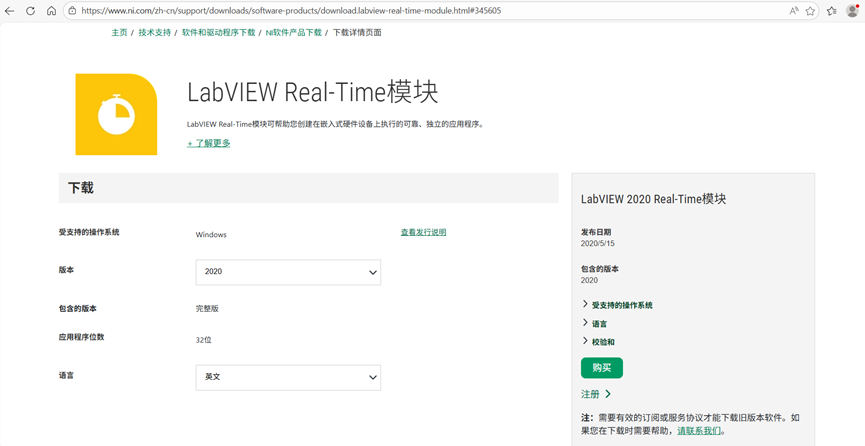Open the browser profile avatar
This screenshot has width=865, height=446.
click(852, 10)
